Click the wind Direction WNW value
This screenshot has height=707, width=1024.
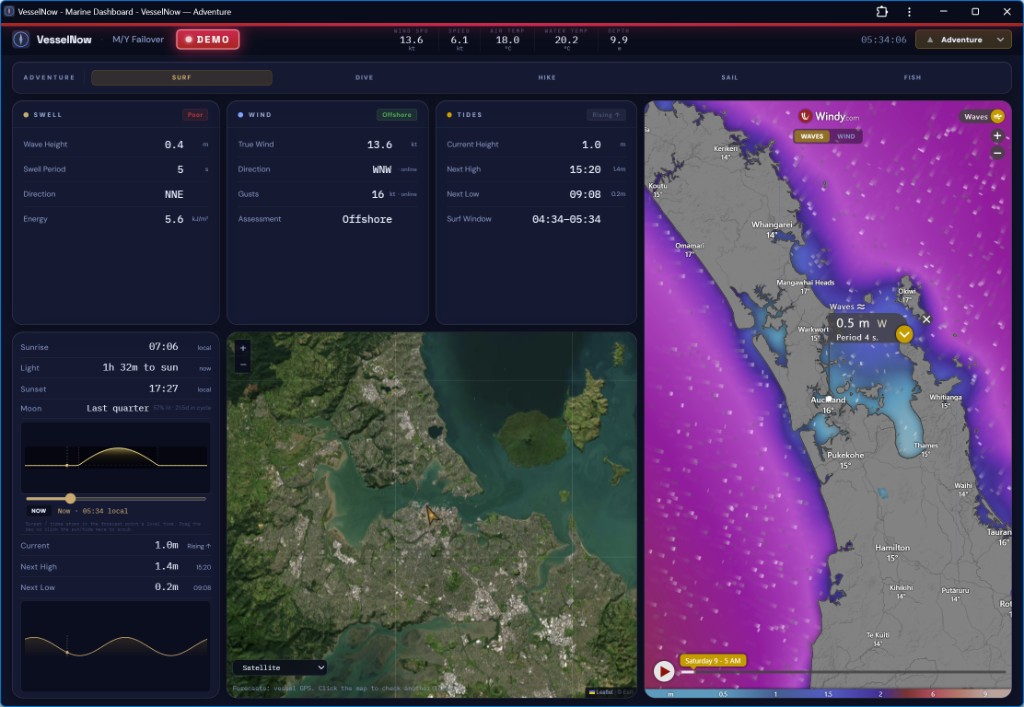382,170
